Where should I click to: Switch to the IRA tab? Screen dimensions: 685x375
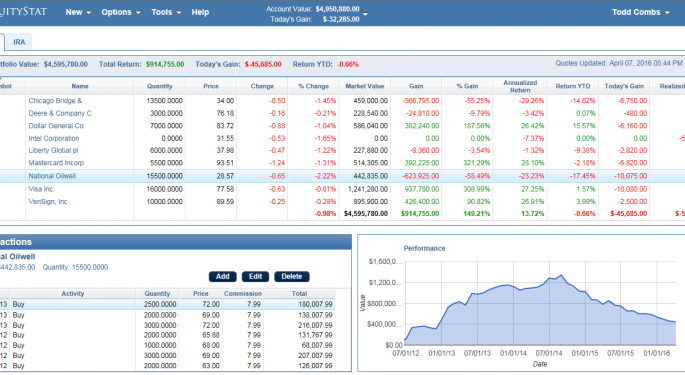[19, 42]
